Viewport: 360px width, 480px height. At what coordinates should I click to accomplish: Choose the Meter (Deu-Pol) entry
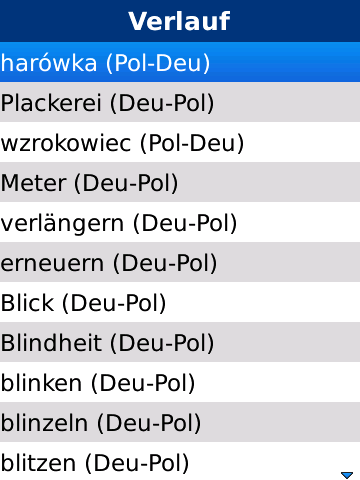coord(180,182)
